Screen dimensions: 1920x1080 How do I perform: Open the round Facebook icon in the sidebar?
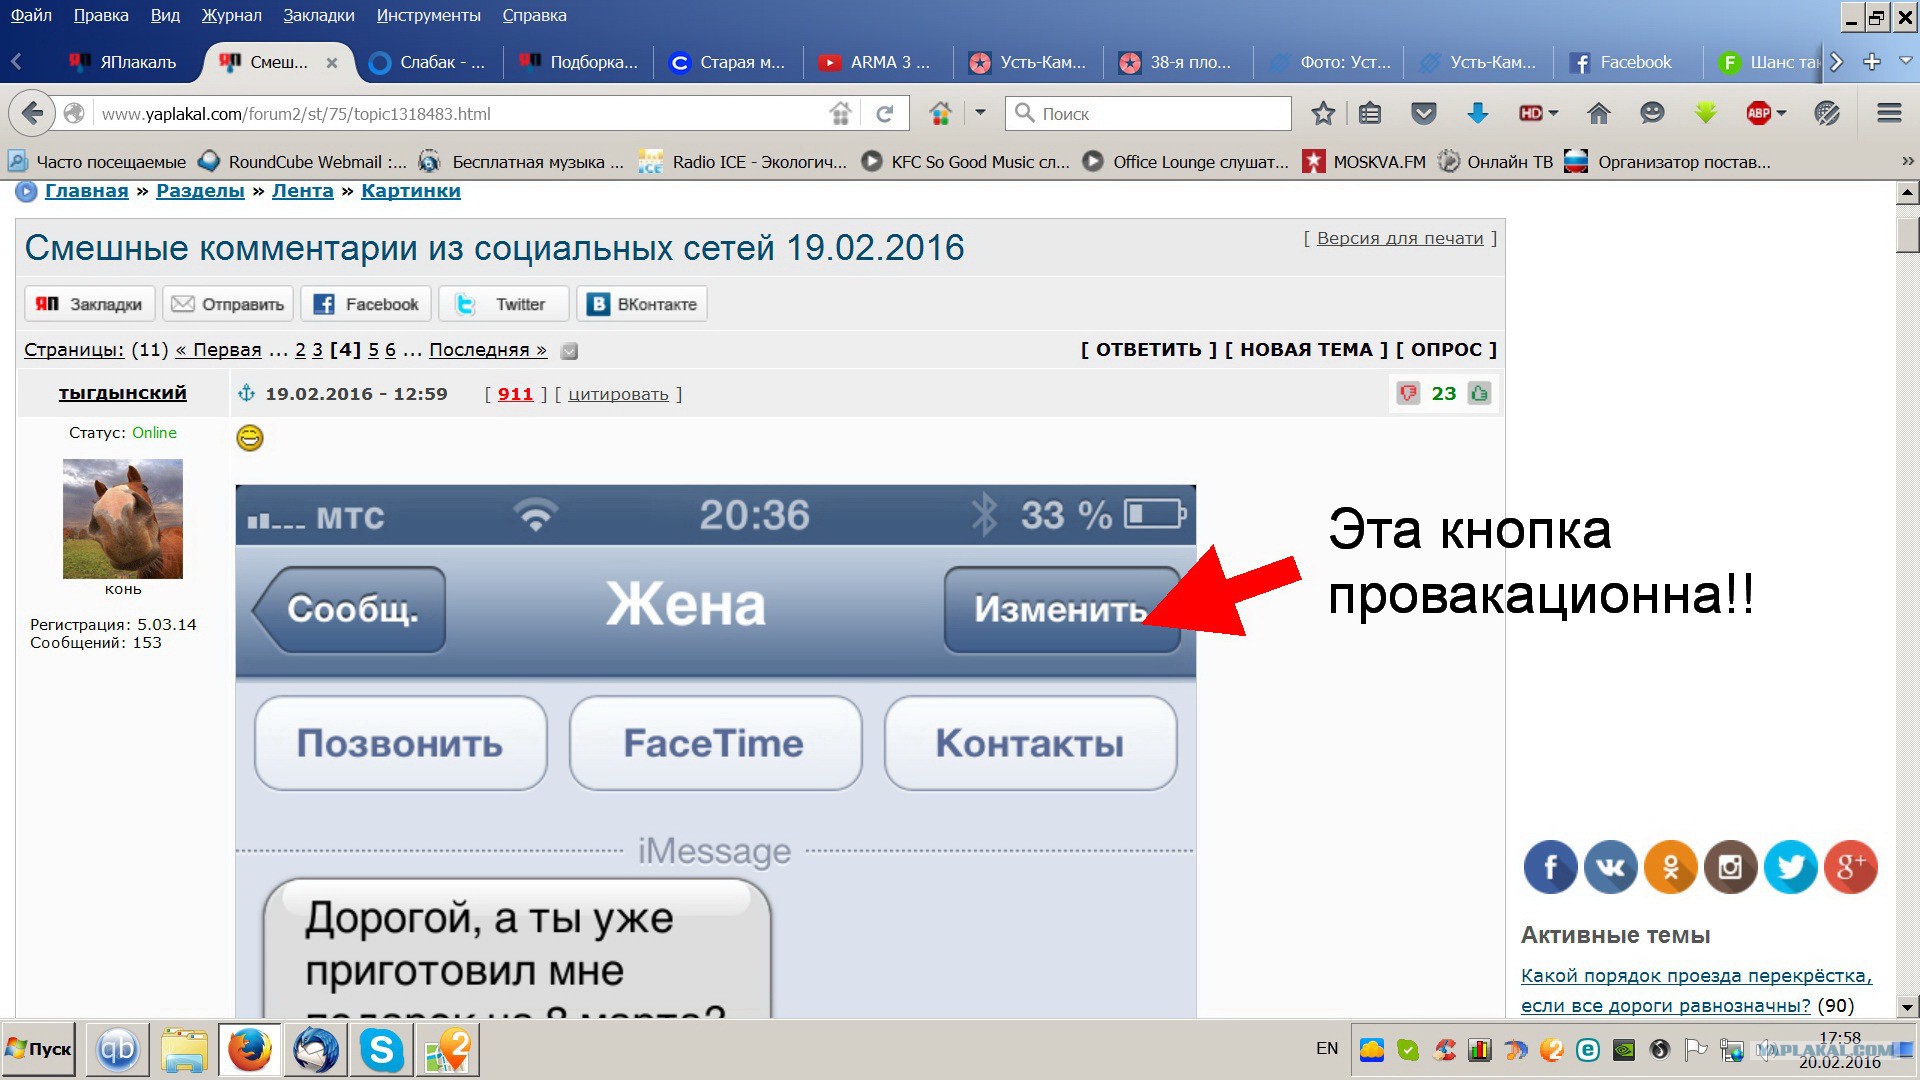tap(1550, 866)
